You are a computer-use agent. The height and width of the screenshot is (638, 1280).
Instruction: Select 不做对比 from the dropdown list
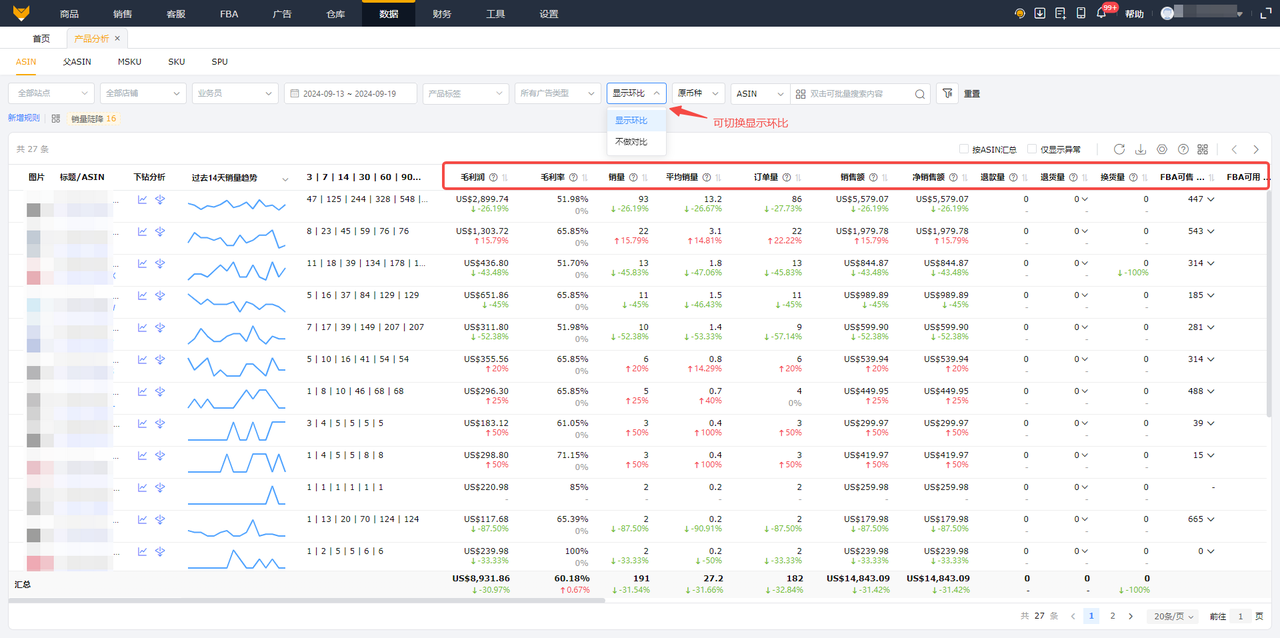coord(630,142)
